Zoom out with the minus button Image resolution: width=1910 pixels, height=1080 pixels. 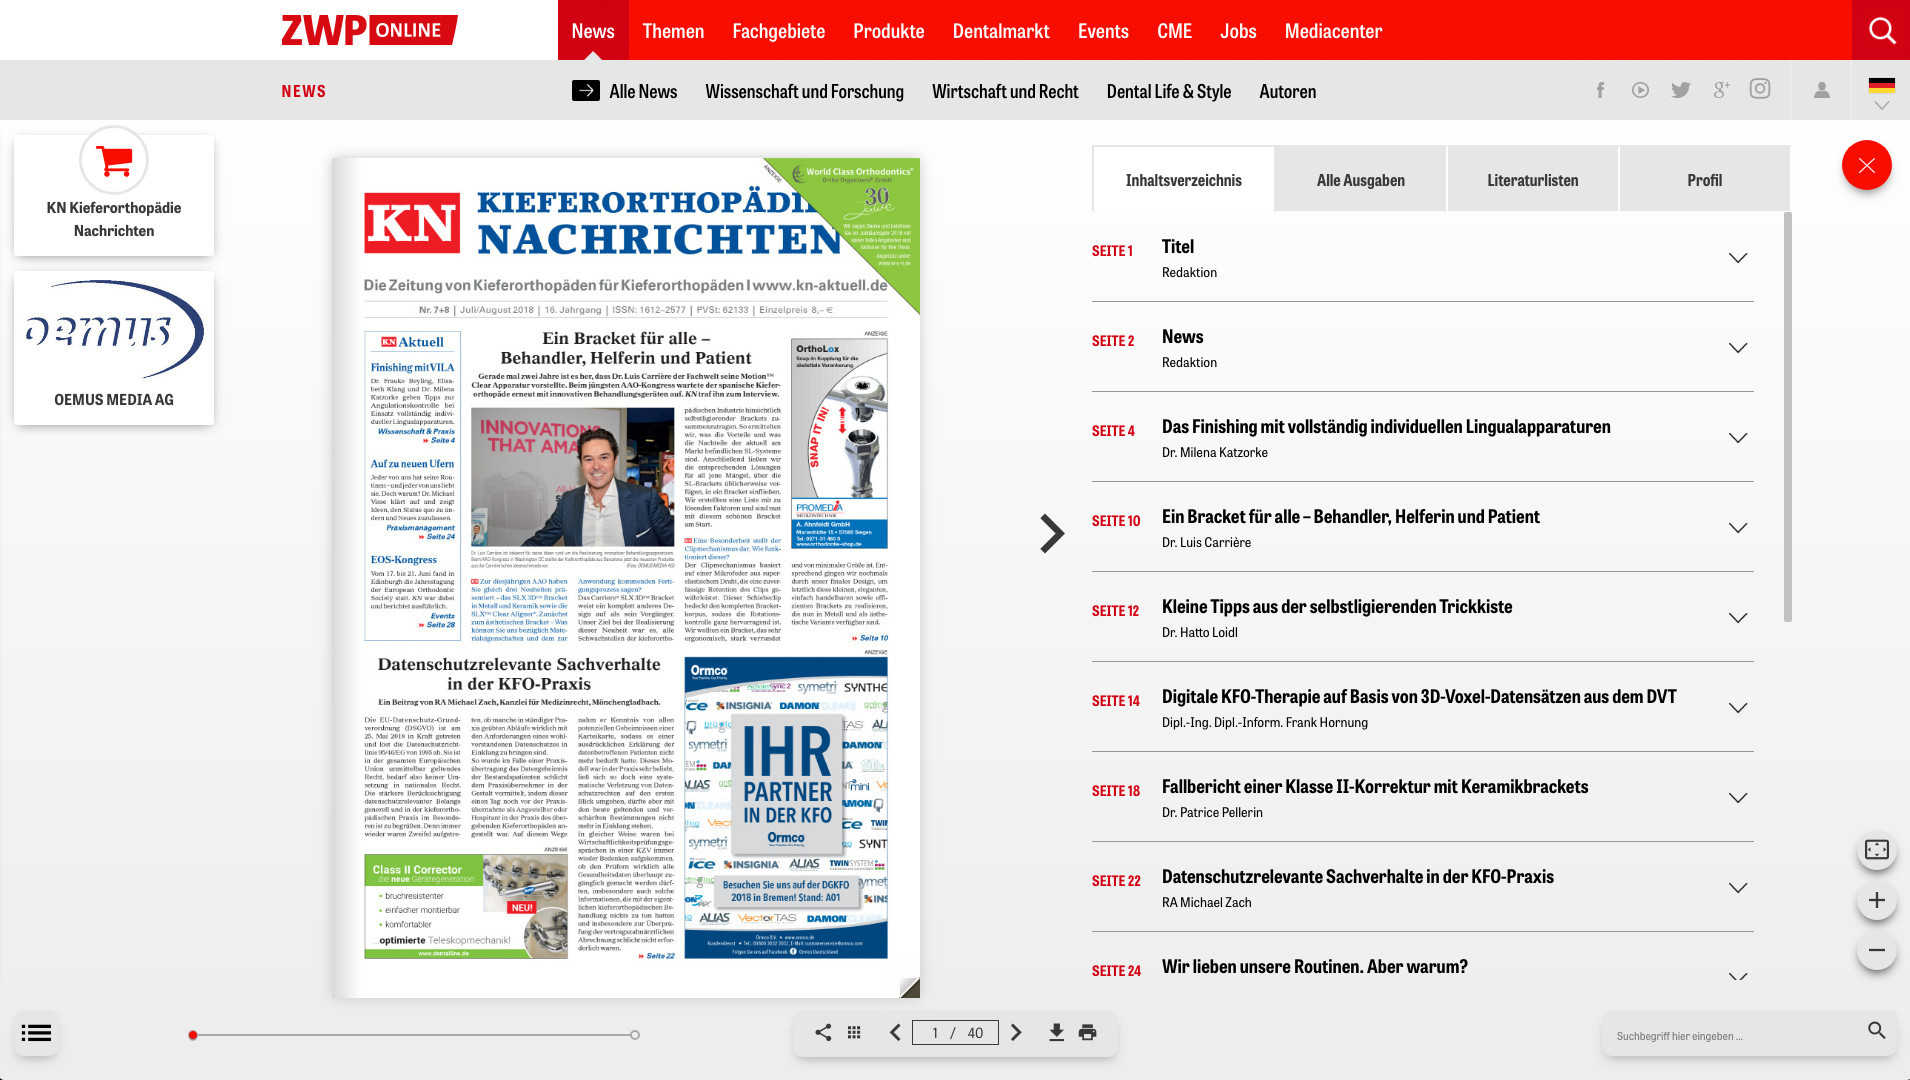(x=1877, y=950)
